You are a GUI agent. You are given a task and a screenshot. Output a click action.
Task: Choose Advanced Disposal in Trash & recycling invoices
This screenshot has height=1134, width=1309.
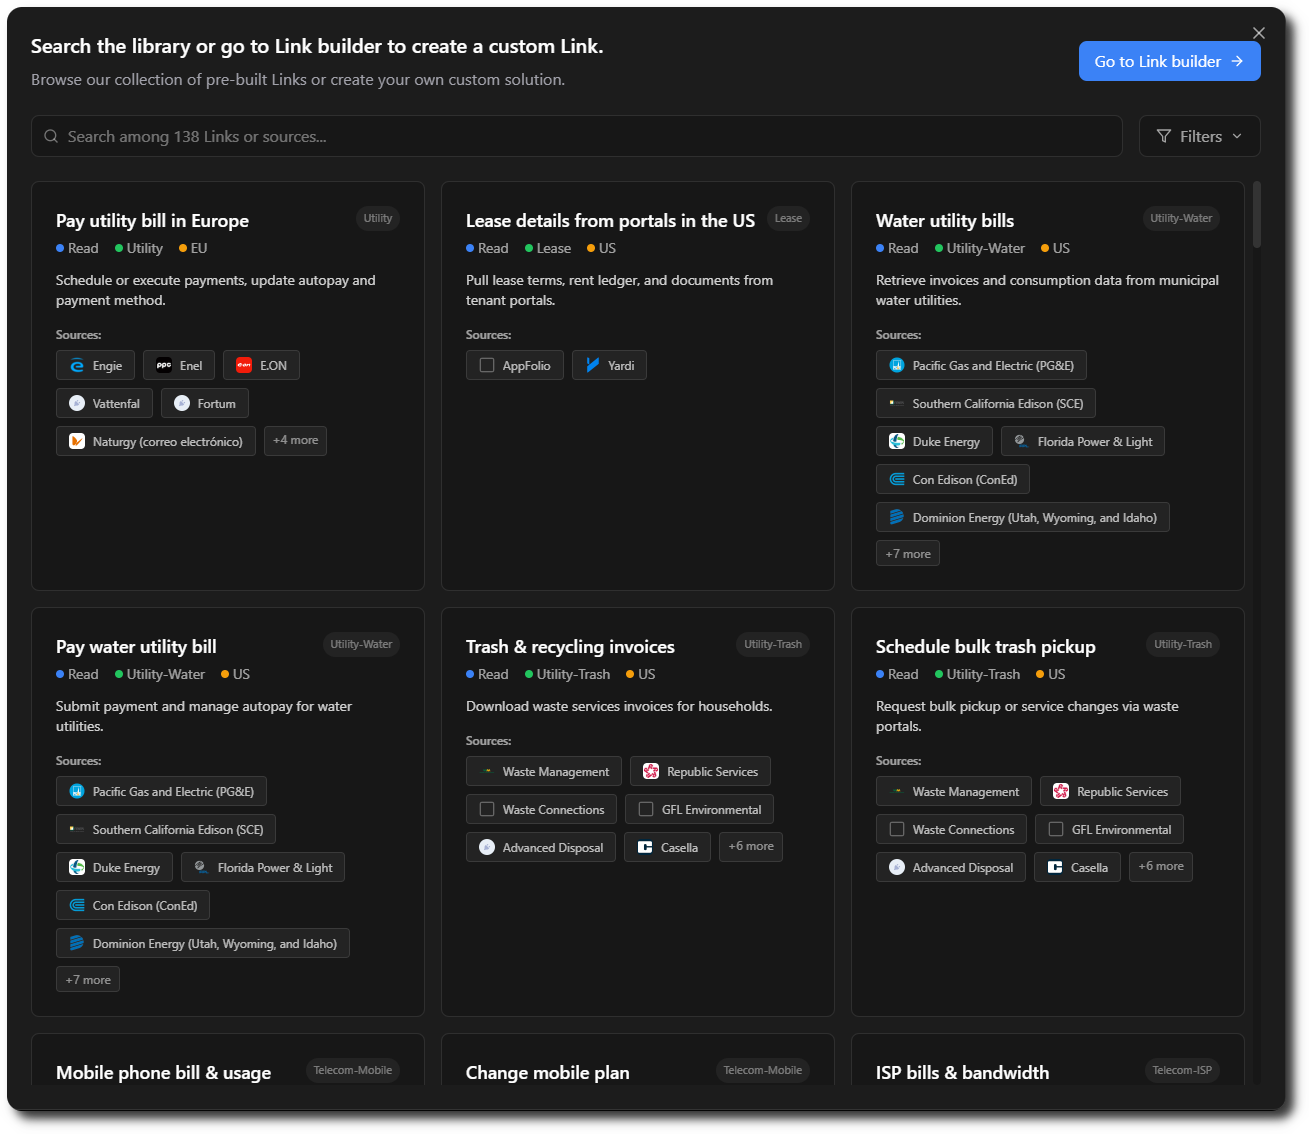pos(541,848)
